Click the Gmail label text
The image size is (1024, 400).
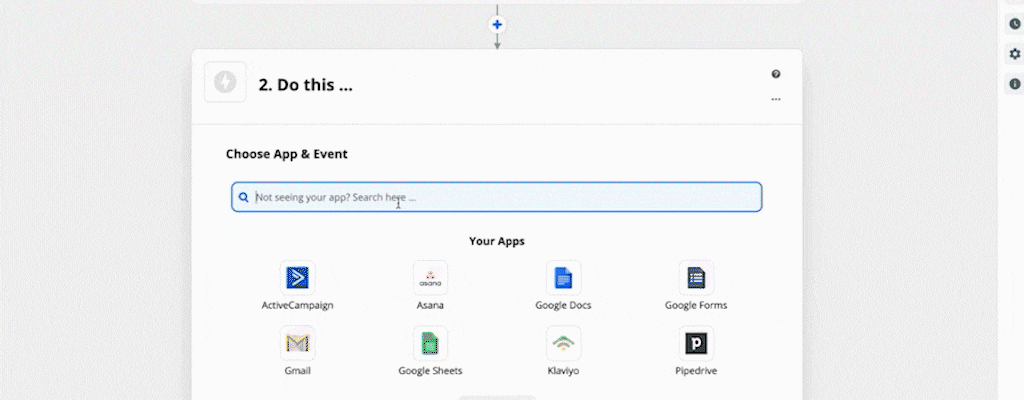point(298,371)
